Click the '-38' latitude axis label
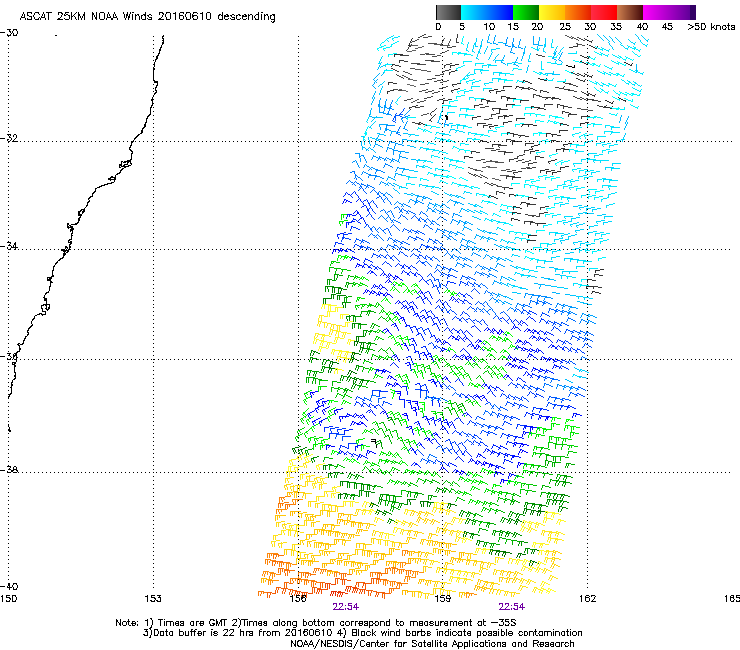This screenshot has height=650, width=740. coord(9,470)
